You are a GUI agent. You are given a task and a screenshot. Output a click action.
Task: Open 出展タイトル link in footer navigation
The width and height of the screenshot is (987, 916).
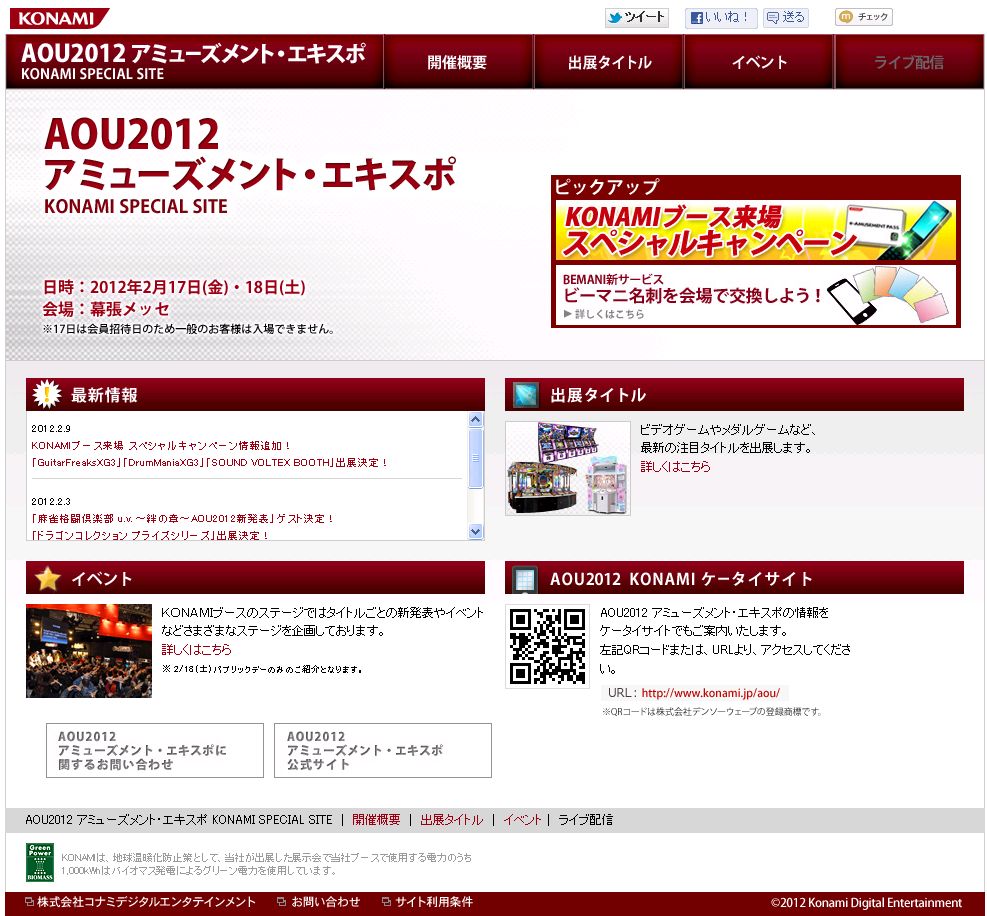tap(451, 820)
